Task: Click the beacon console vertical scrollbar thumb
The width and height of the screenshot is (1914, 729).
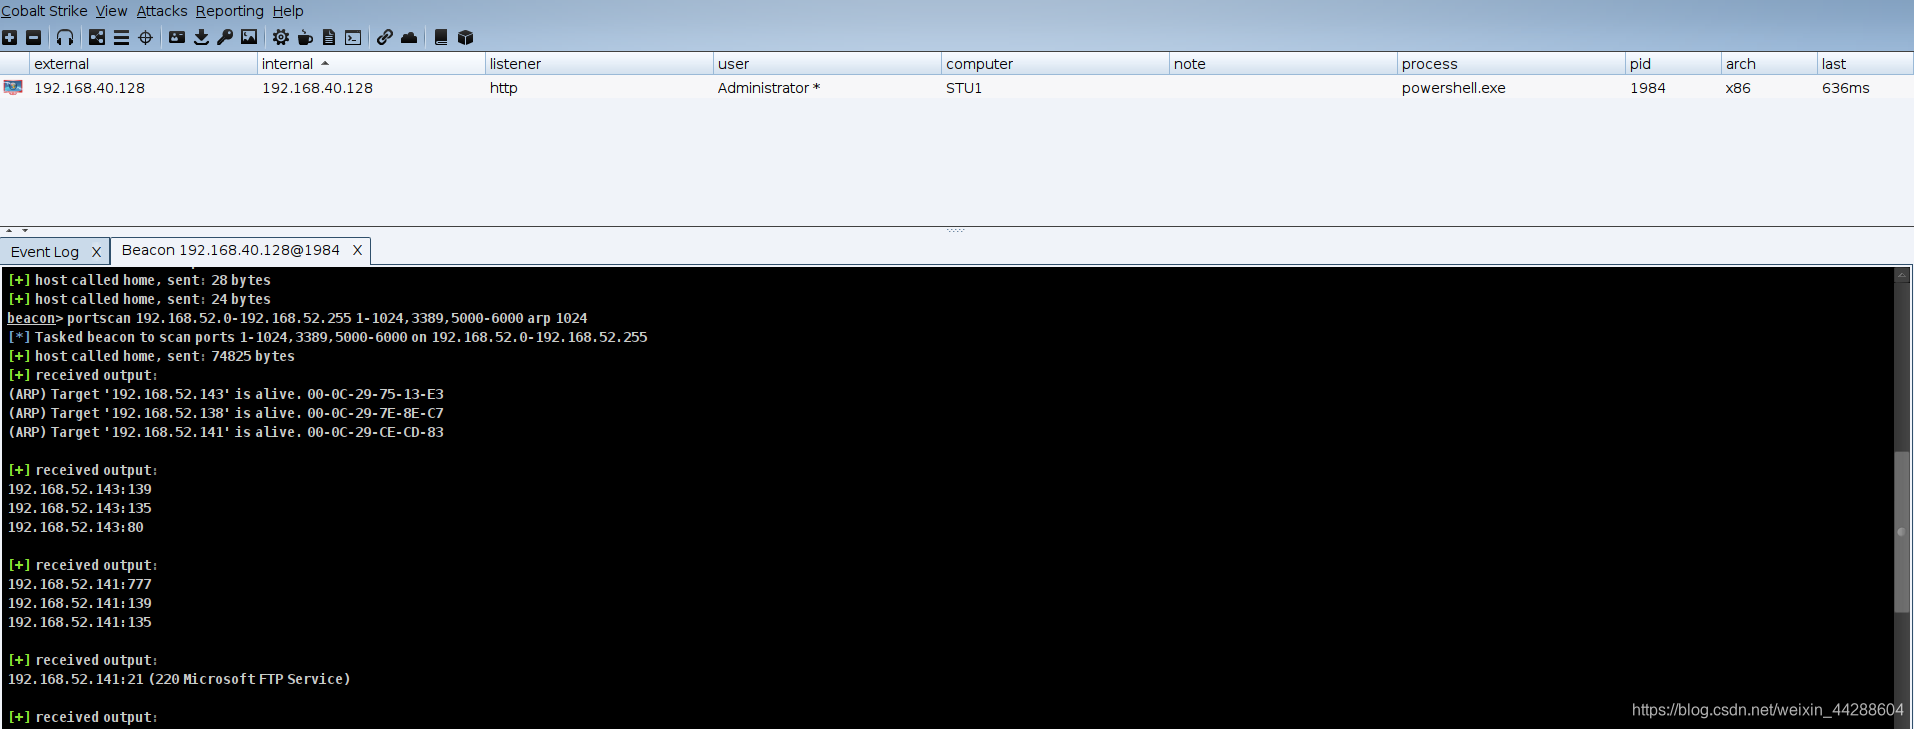Action: 1902,532
